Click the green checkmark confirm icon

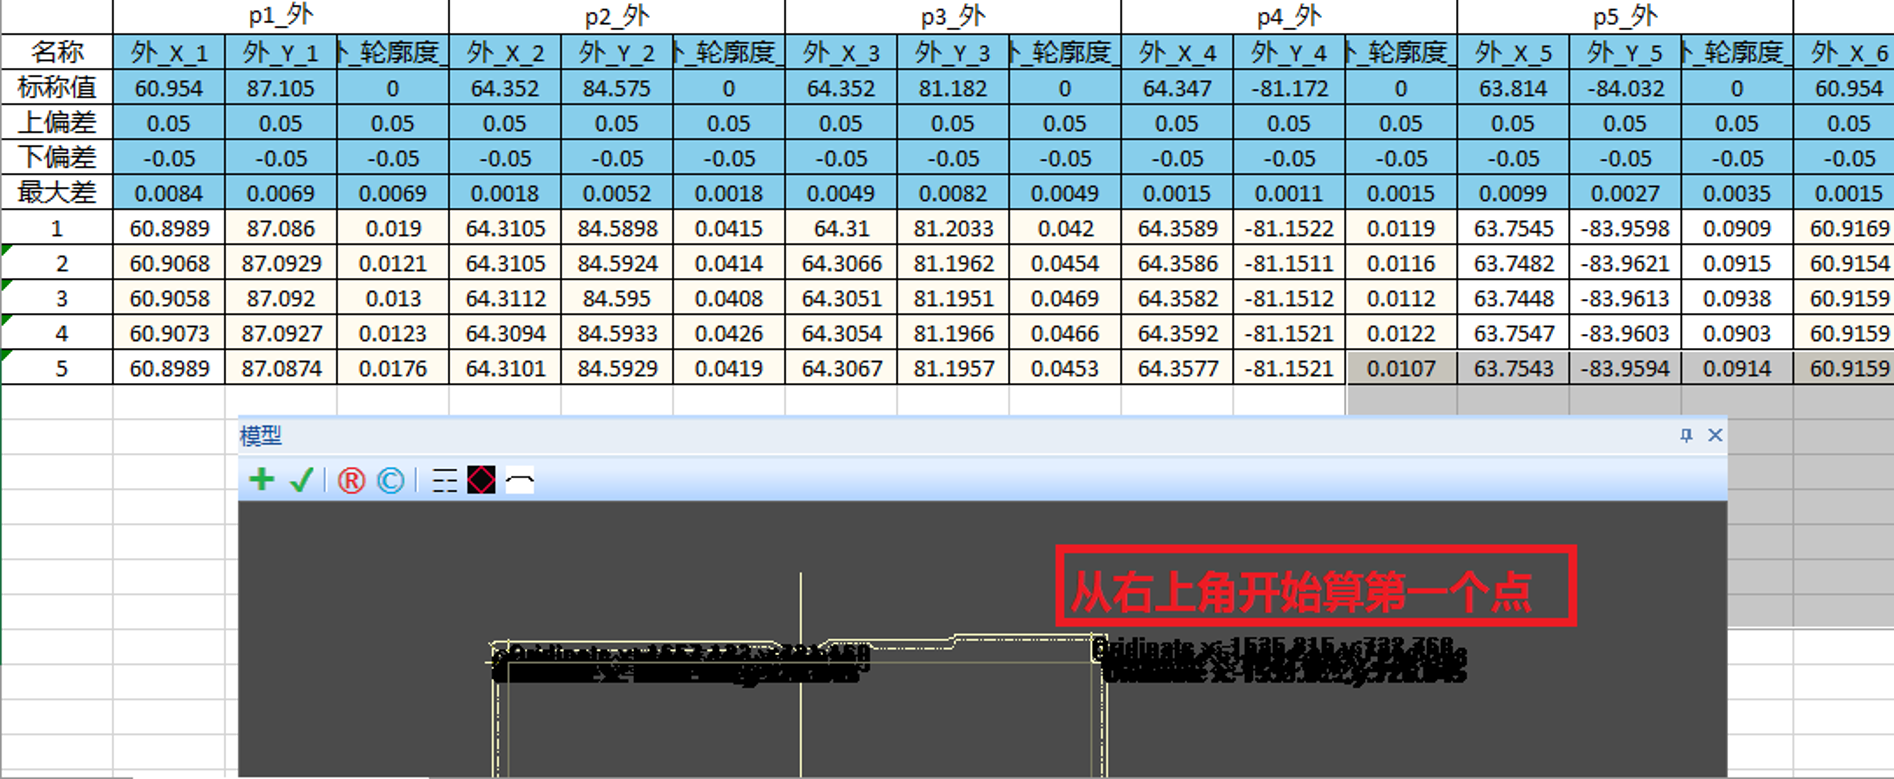301,481
